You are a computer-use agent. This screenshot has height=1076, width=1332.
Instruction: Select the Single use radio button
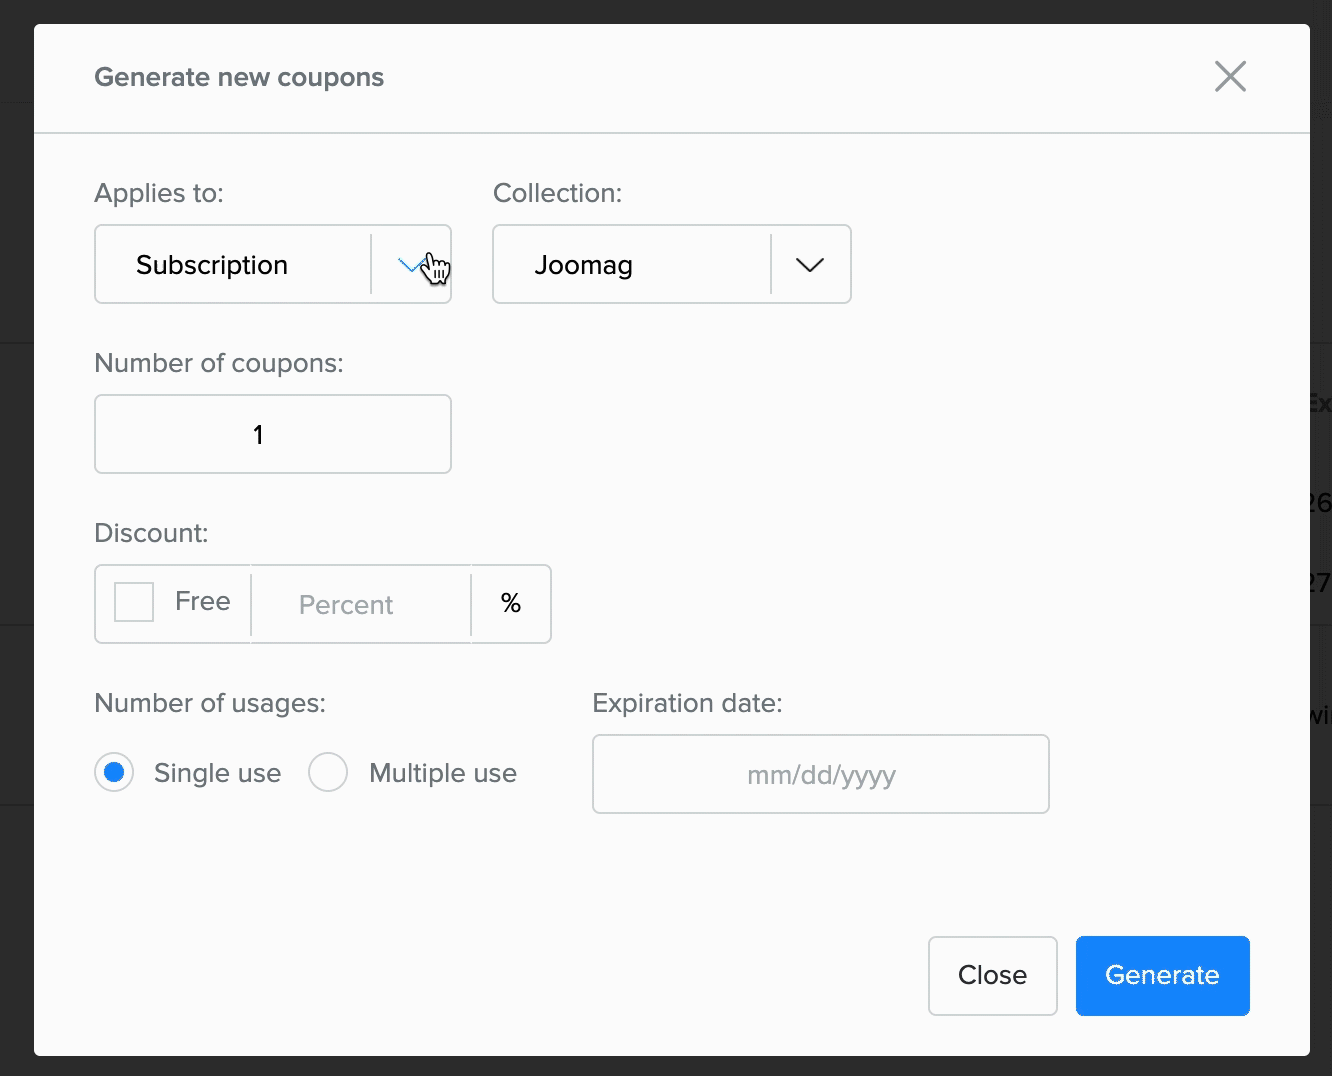click(x=114, y=773)
